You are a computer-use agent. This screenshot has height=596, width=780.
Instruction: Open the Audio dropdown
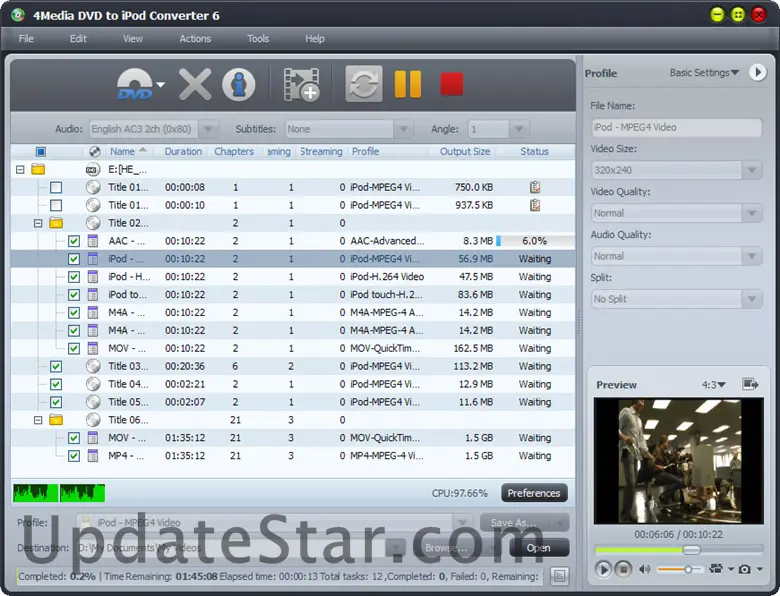coord(208,129)
